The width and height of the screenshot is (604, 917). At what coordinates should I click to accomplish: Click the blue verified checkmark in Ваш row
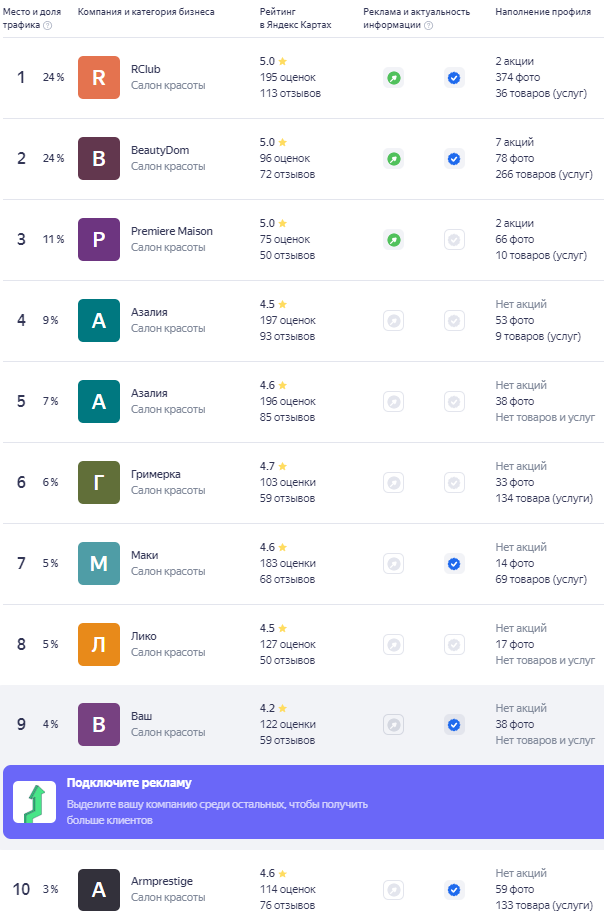454,725
